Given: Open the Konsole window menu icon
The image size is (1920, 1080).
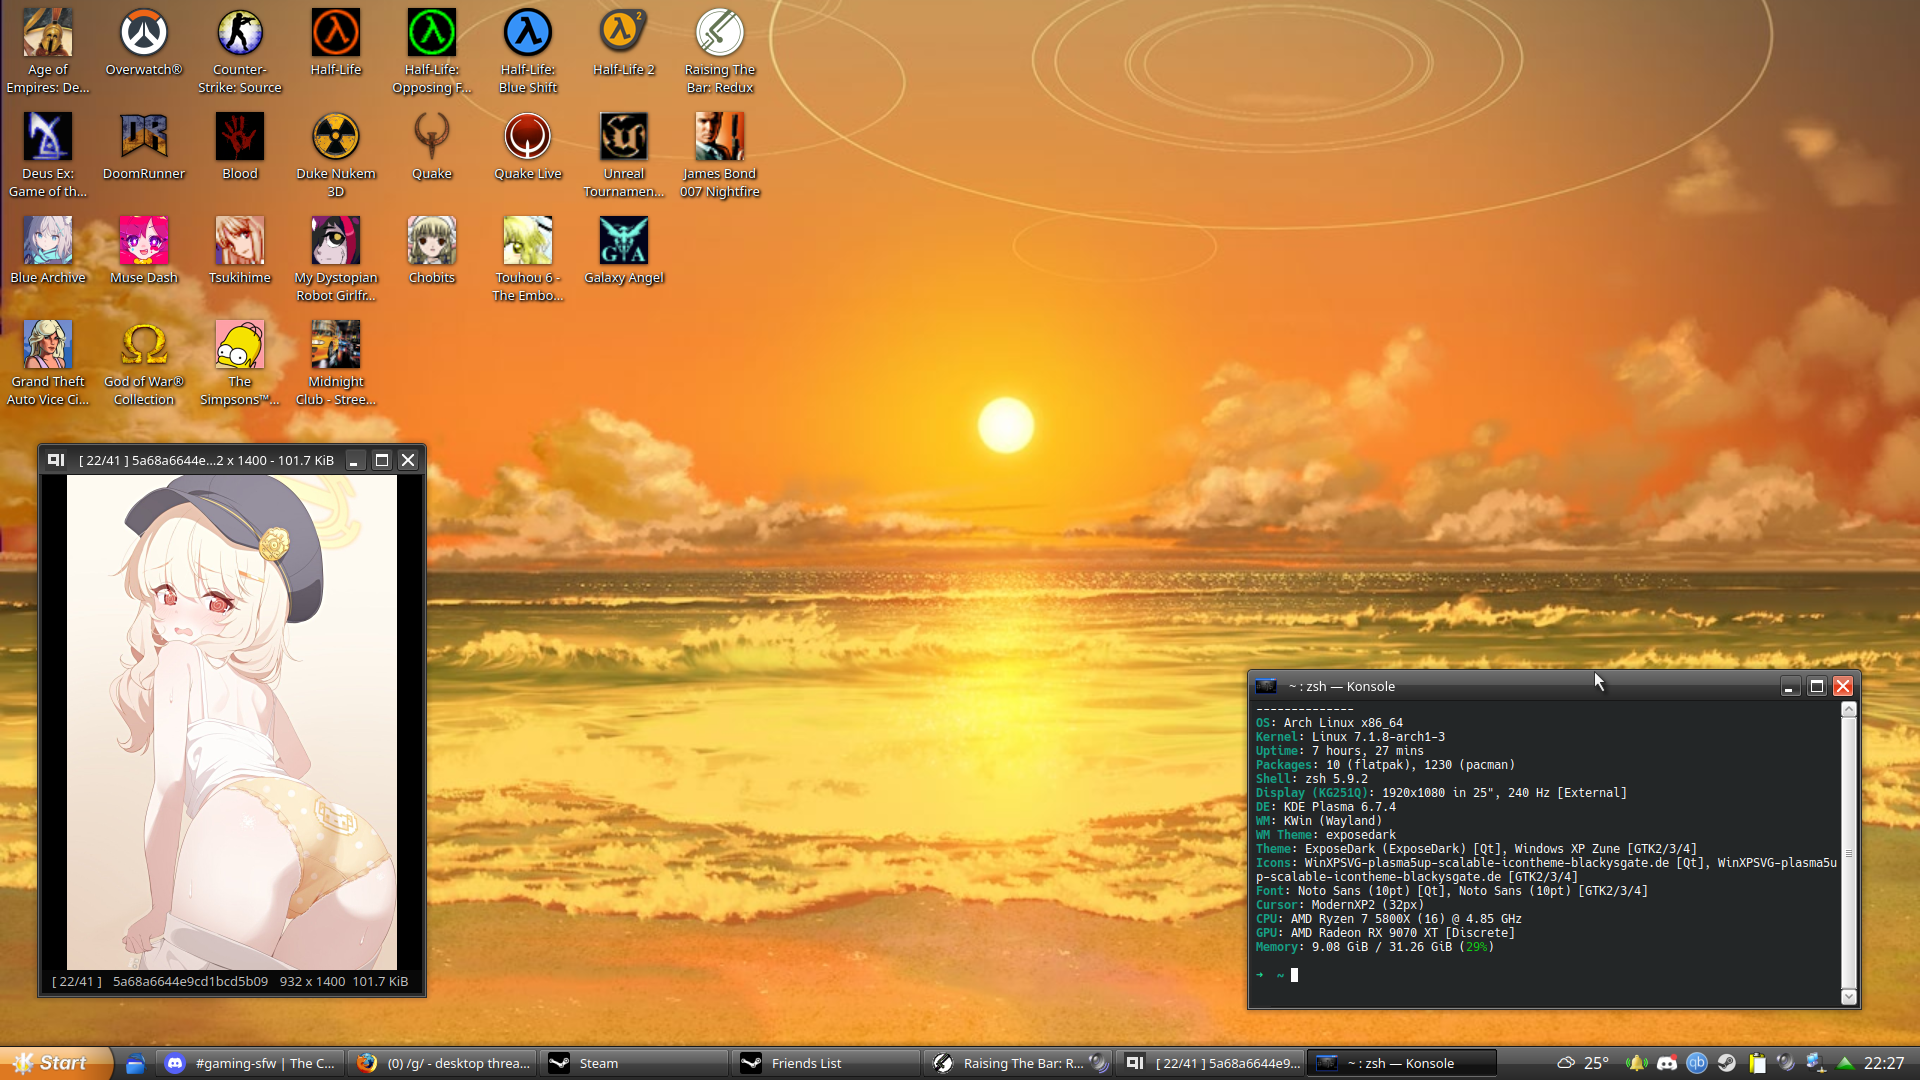Looking at the screenshot, I should pos(1266,686).
